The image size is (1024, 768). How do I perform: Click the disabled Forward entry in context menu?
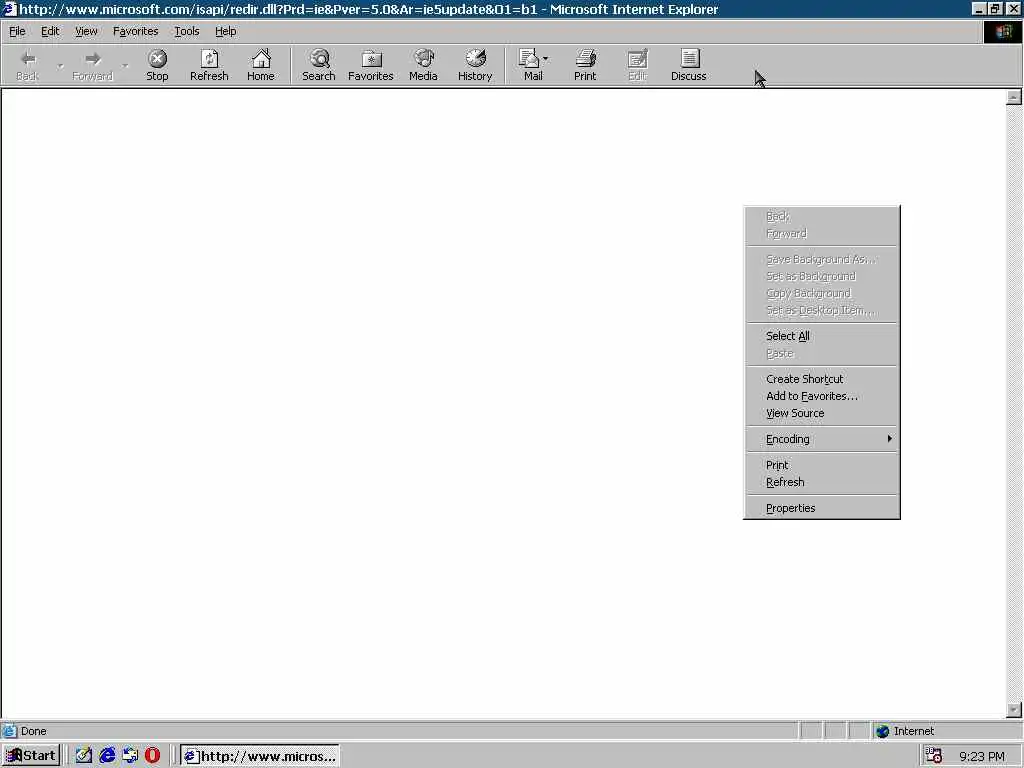(822, 233)
